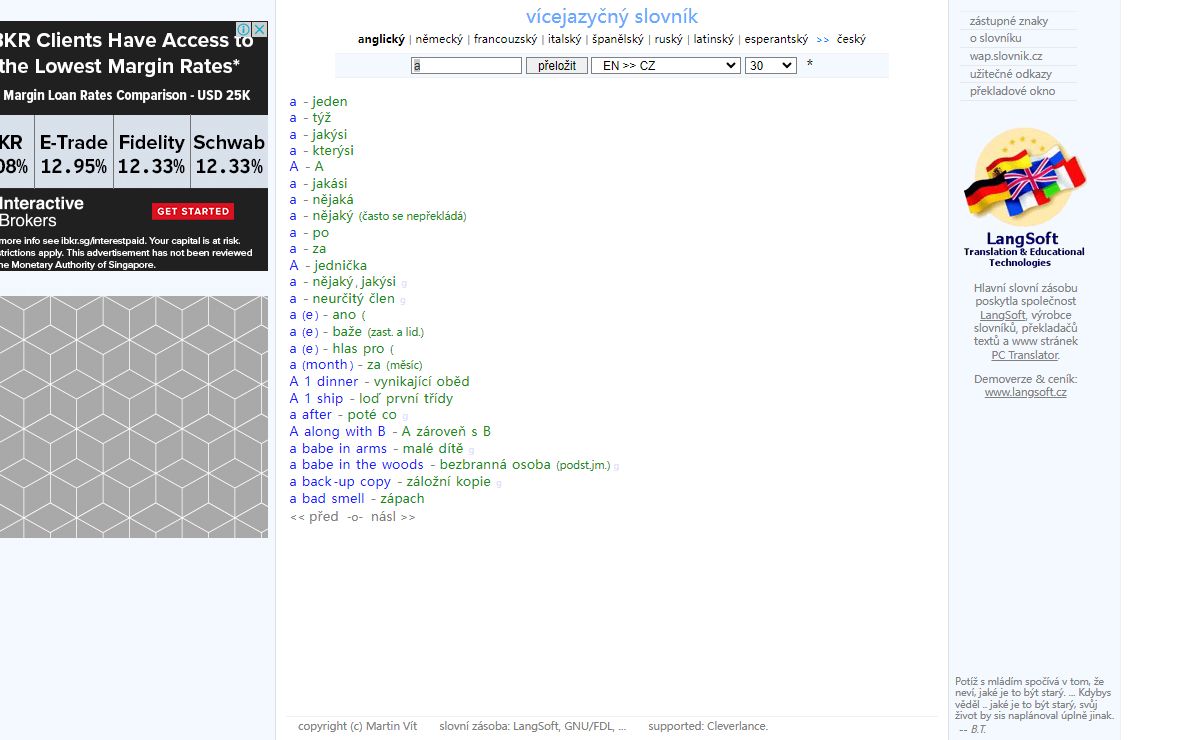Click the entry 'A 1 dinner'

[x=324, y=382]
